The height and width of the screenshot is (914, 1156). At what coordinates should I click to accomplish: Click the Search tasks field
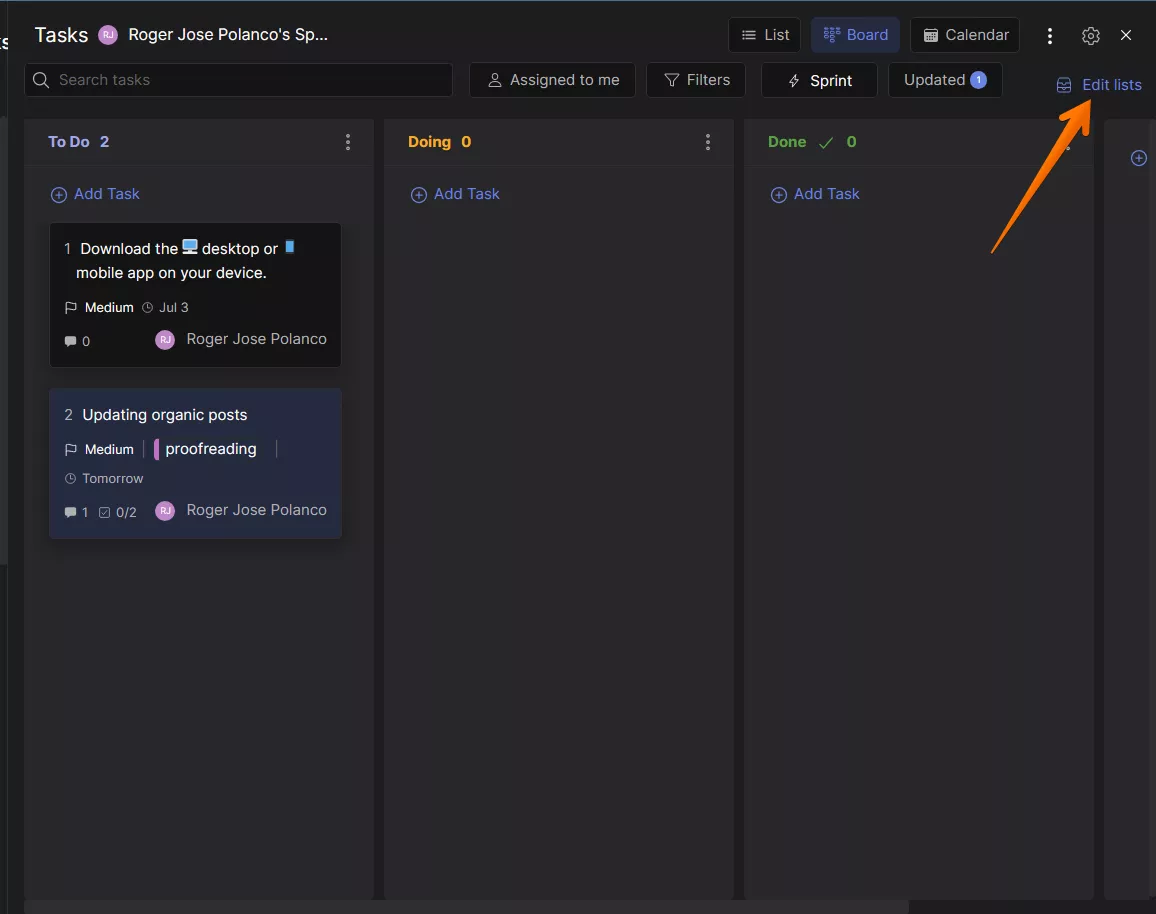[240, 80]
